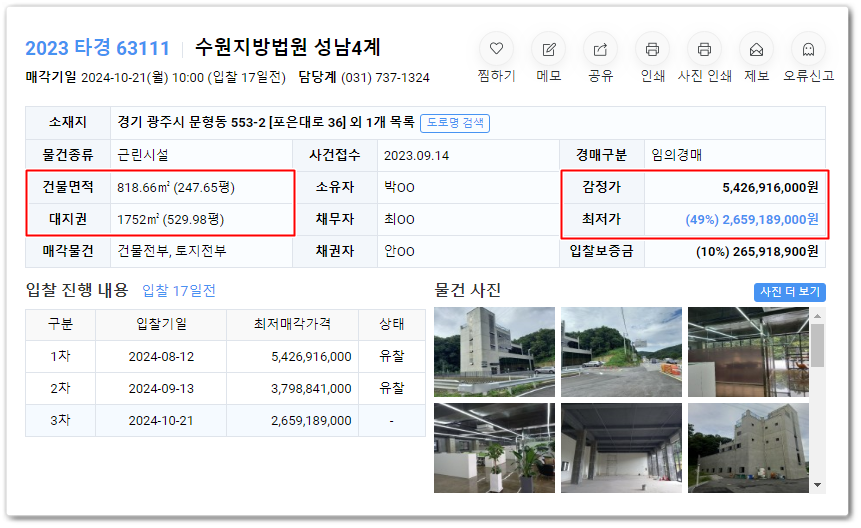This screenshot has height=528, width=861.
Task: Open the empty concrete hall photo
Action: click(x=621, y=448)
